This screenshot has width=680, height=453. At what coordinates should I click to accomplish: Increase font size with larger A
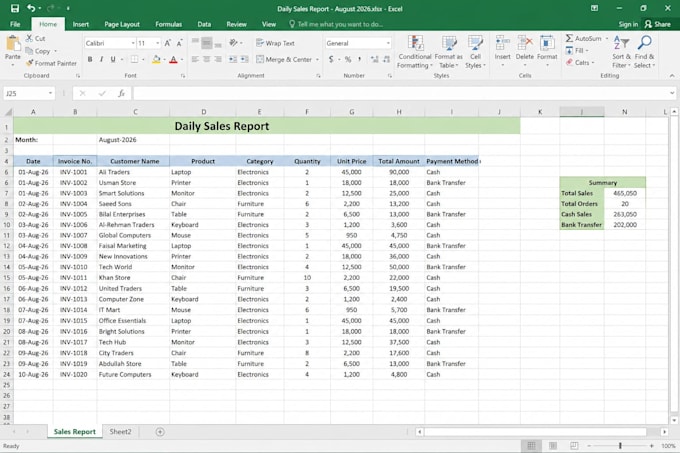point(167,43)
